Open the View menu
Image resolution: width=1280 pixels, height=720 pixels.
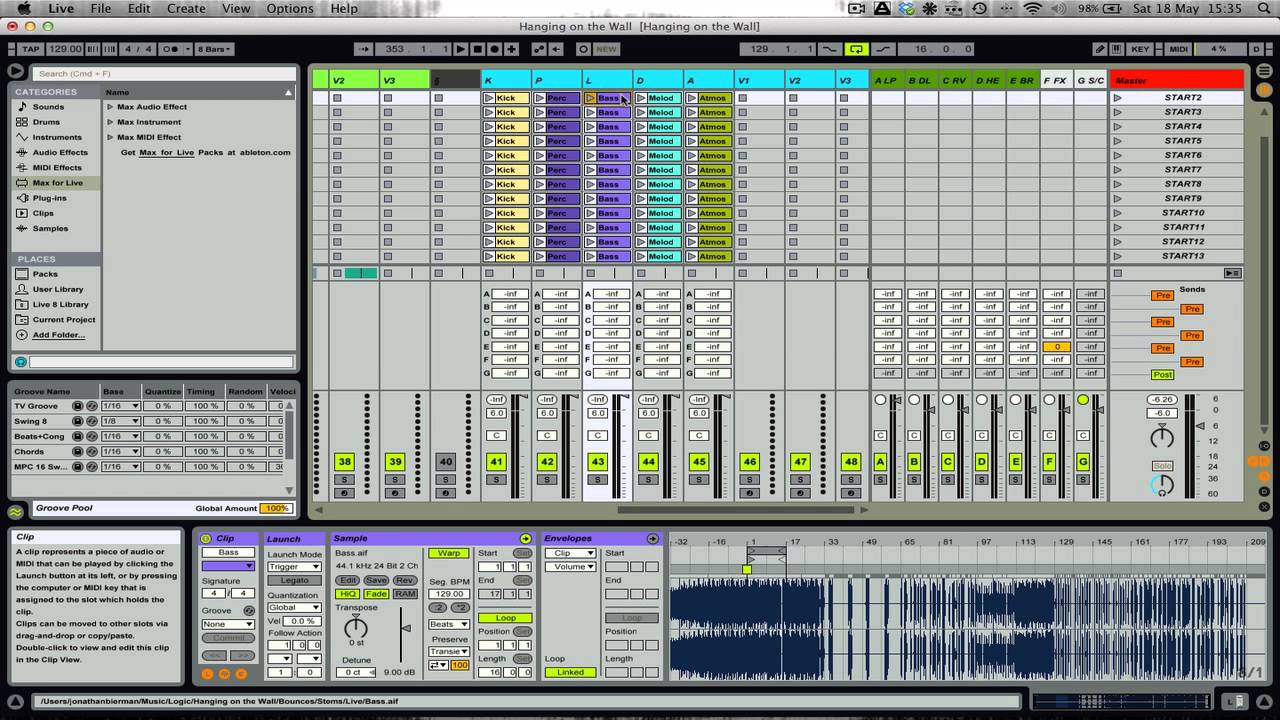click(236, 9)
